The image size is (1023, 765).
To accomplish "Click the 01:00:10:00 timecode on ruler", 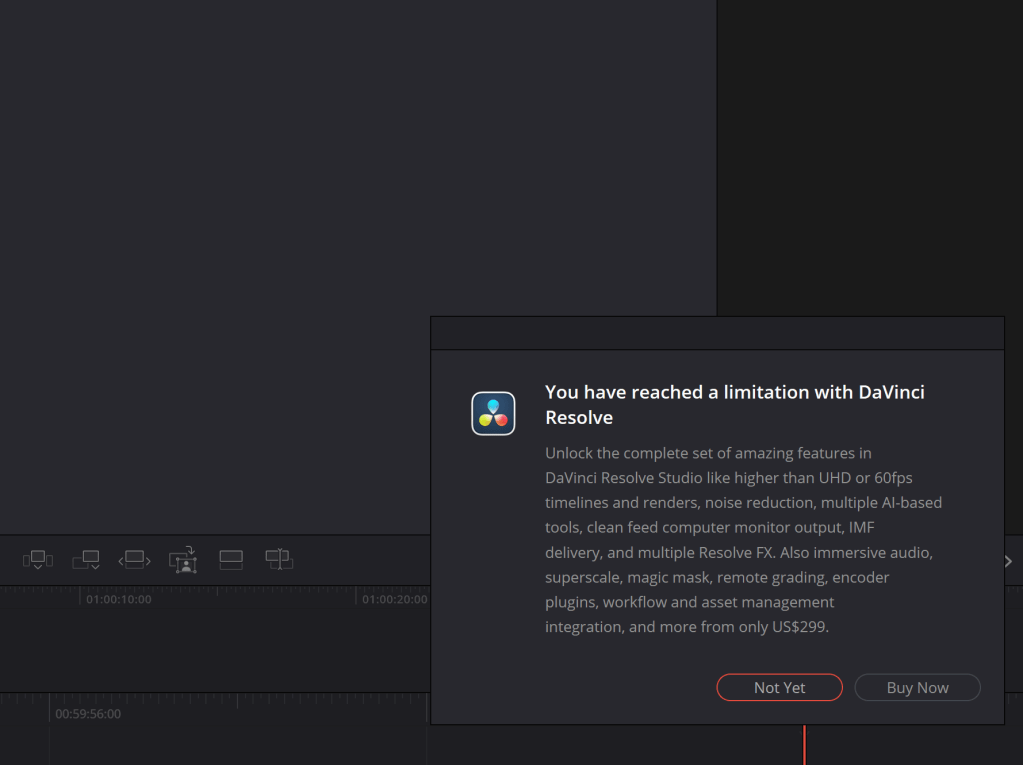I will [x=119, y=599].
